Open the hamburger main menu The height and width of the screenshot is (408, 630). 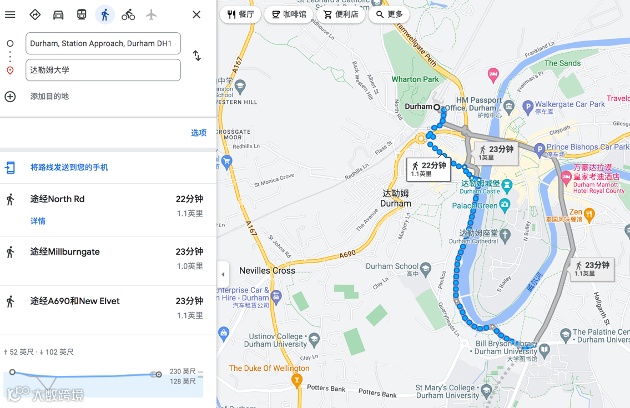coord(10,15)
